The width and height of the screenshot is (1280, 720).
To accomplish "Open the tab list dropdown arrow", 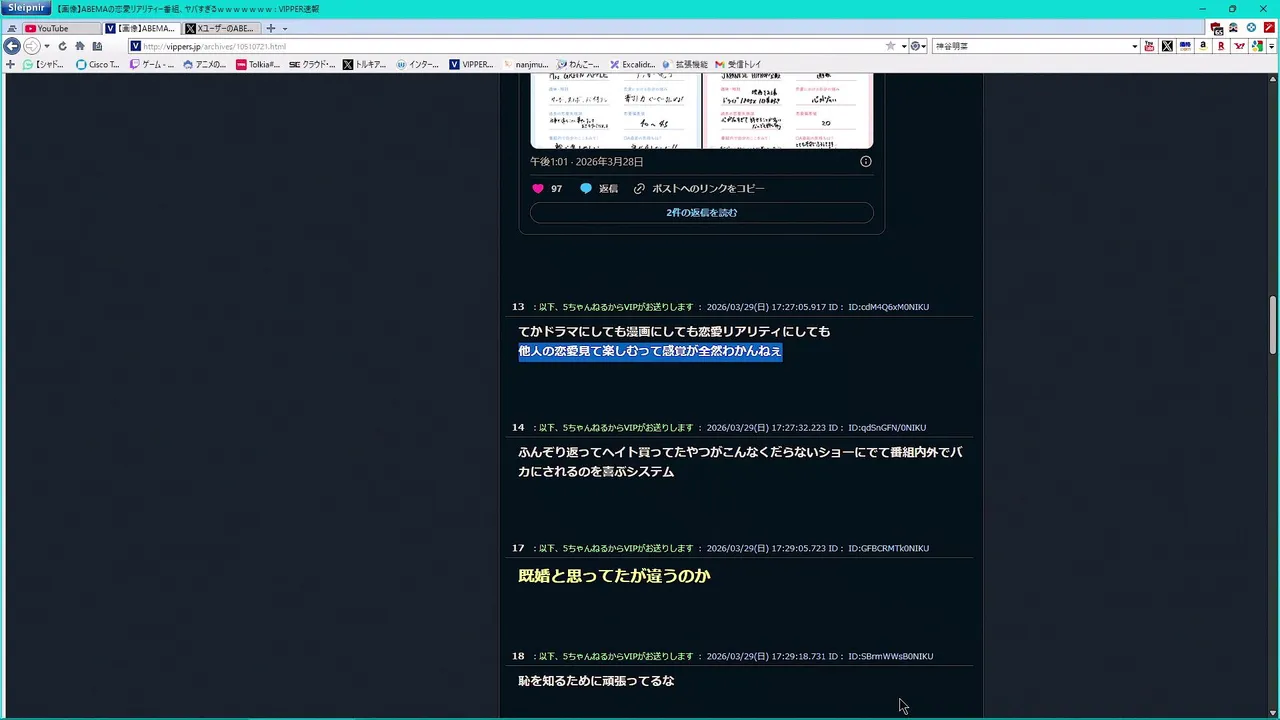I will (285, 29).
